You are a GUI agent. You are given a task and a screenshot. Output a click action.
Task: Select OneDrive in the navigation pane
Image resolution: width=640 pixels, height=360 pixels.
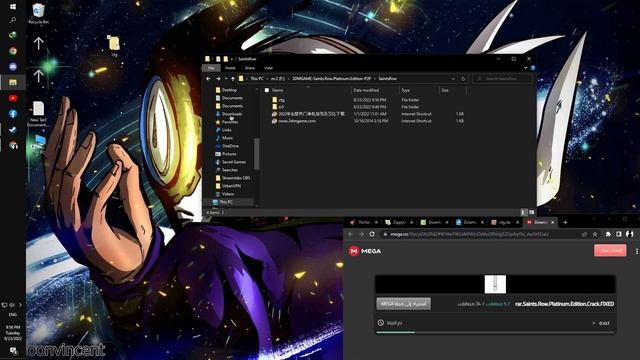pyautogui.click(x=227, y=146)
